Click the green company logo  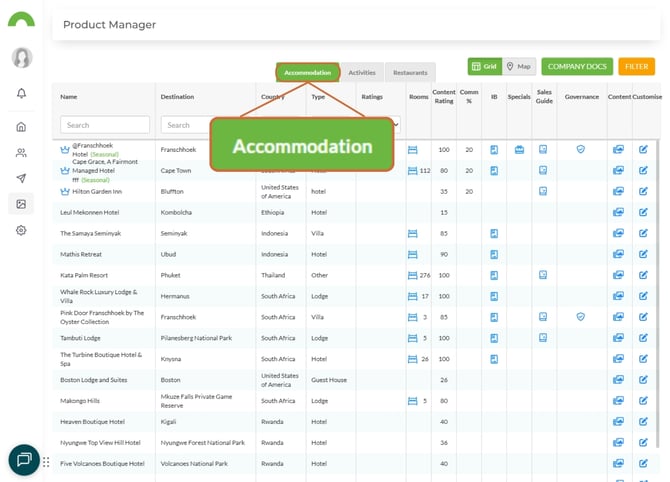[x=21, y=19]
